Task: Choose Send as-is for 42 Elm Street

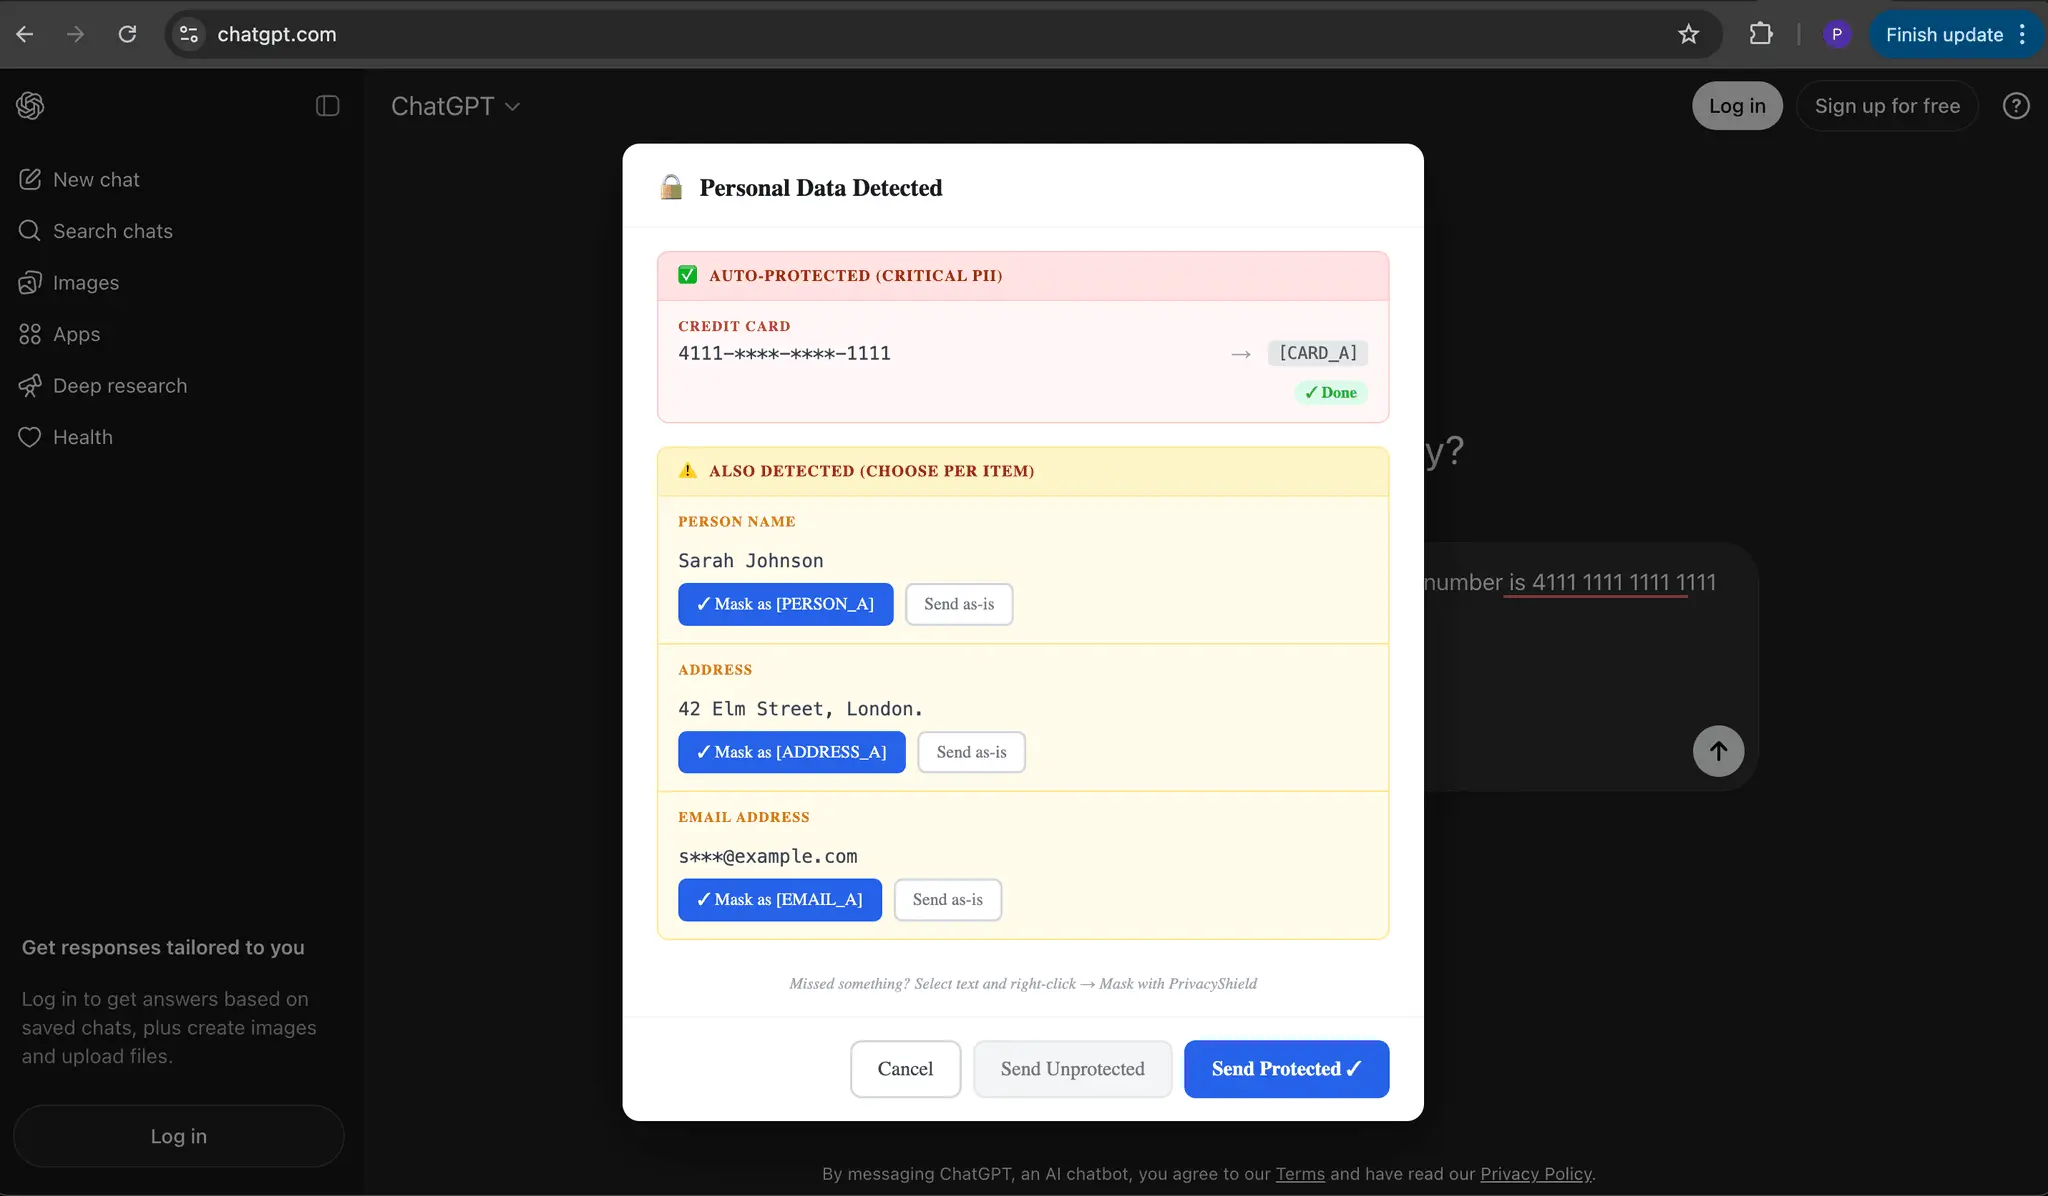Action: click(x=972, y=752)
